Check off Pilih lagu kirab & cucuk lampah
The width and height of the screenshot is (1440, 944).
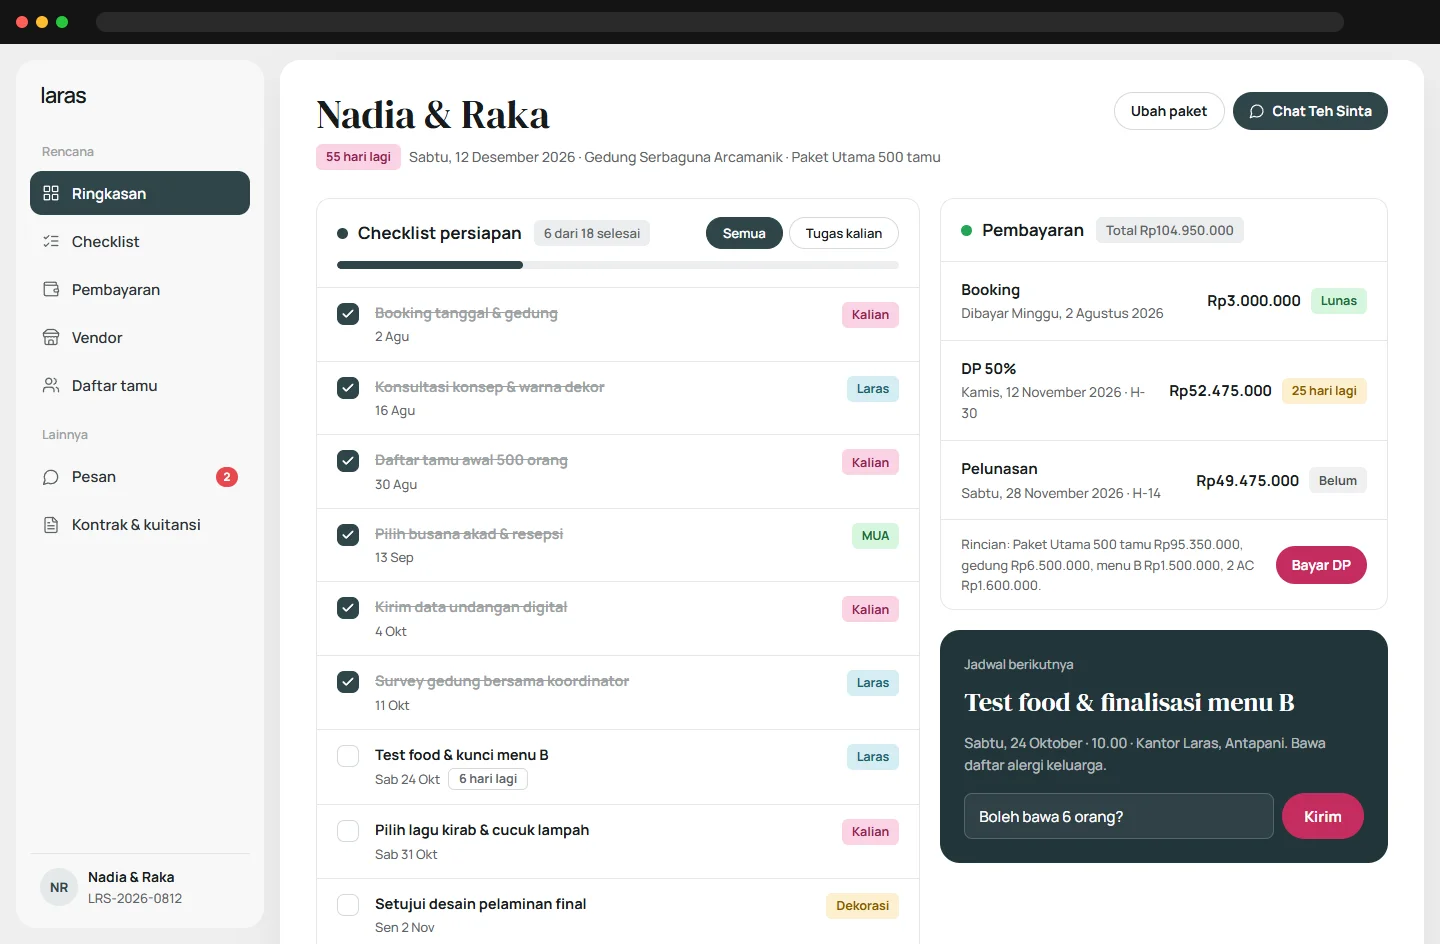(x=348, y=831)
